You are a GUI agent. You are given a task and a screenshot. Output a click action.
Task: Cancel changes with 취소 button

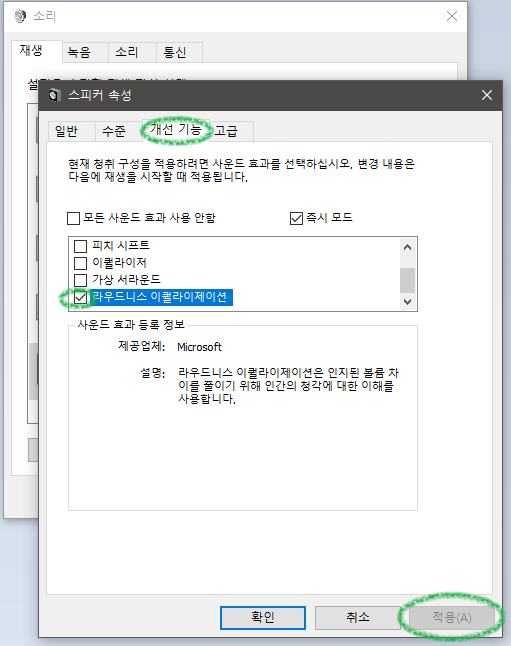click(358, 618)
